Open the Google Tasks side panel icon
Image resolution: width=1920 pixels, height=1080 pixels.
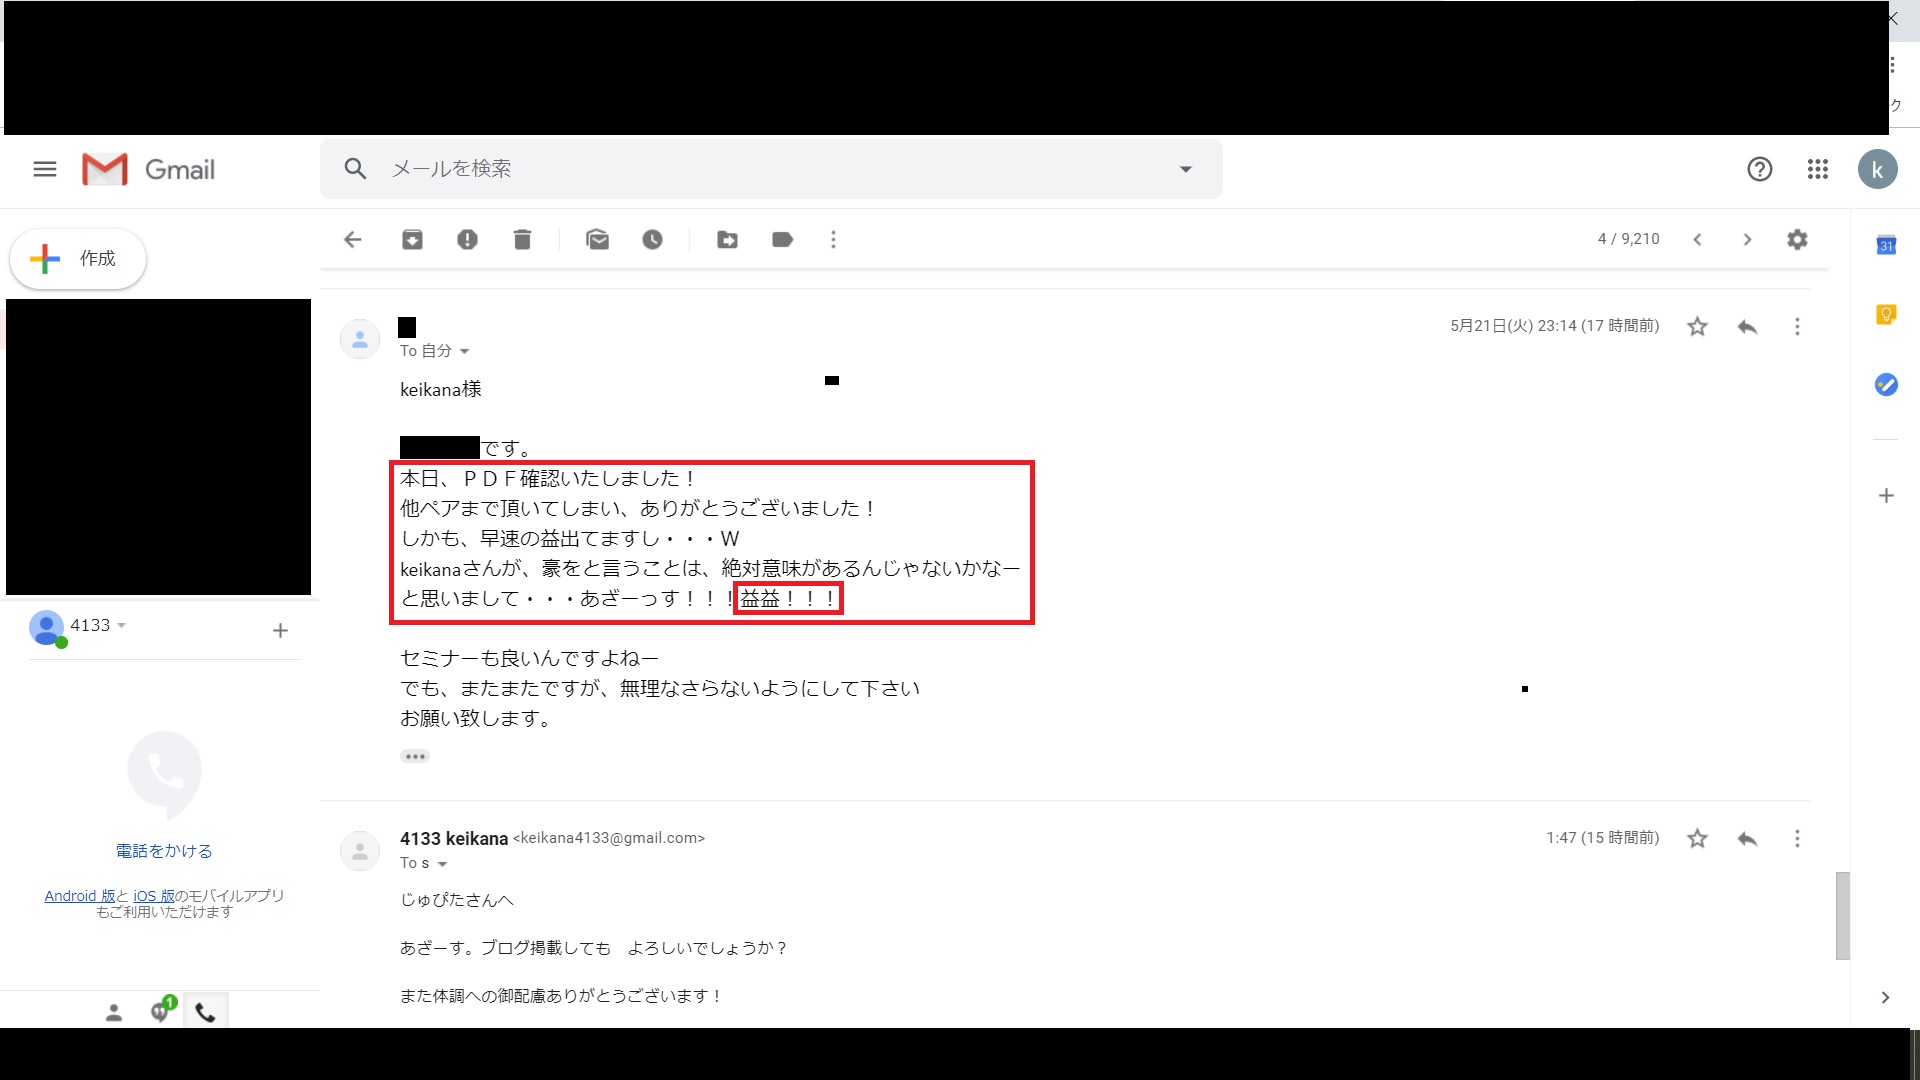click(x=1886, y=385)
